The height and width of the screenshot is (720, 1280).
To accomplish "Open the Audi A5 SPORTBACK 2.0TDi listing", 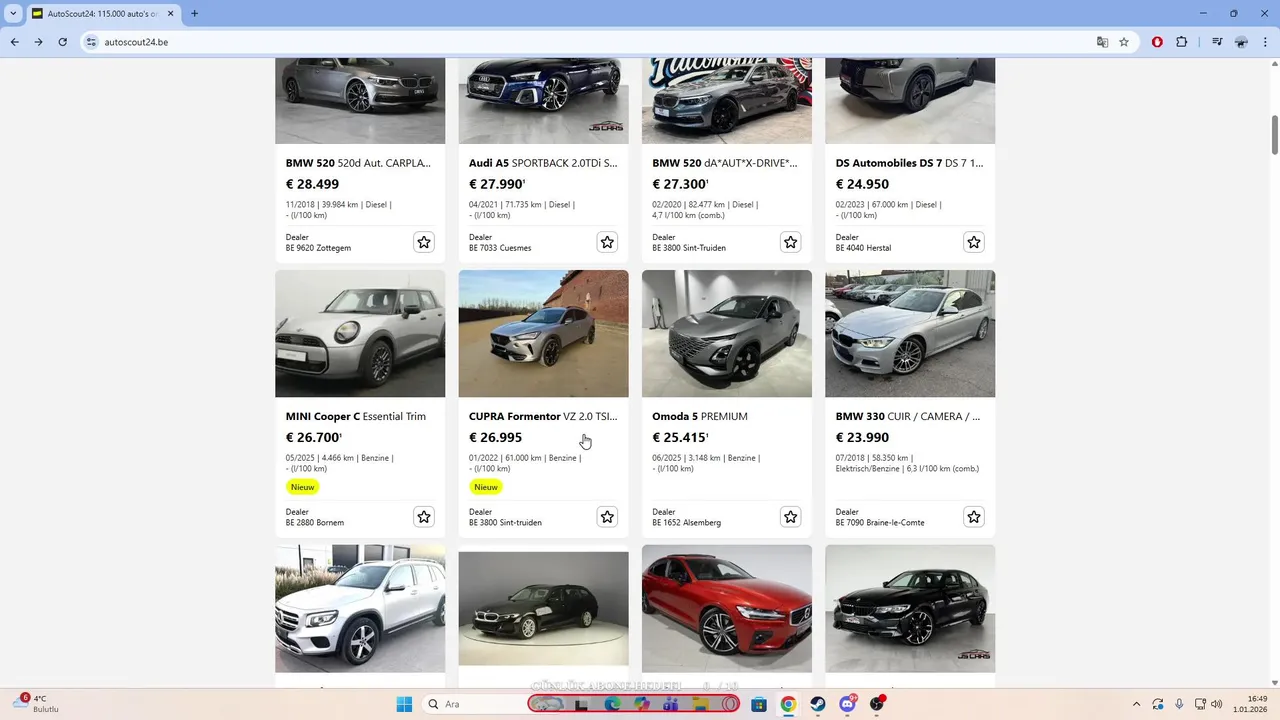I will (x=543, y=163).
